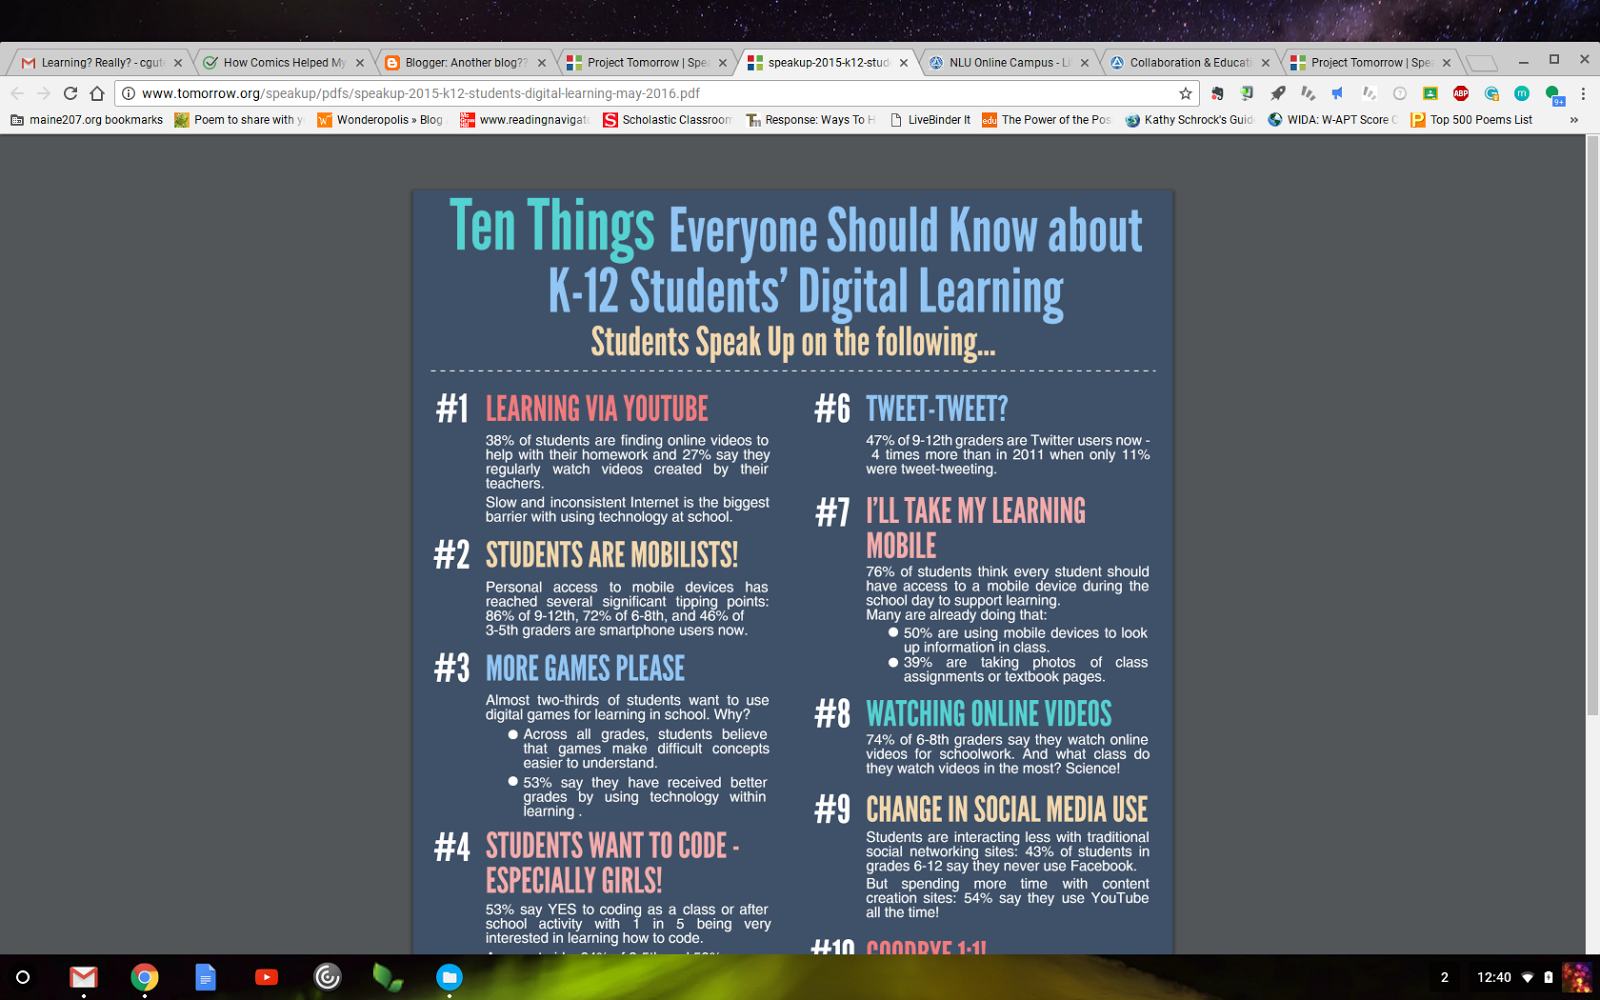Open the Files app on shelf
The image size is (1600, 1000).
[449, 977]
